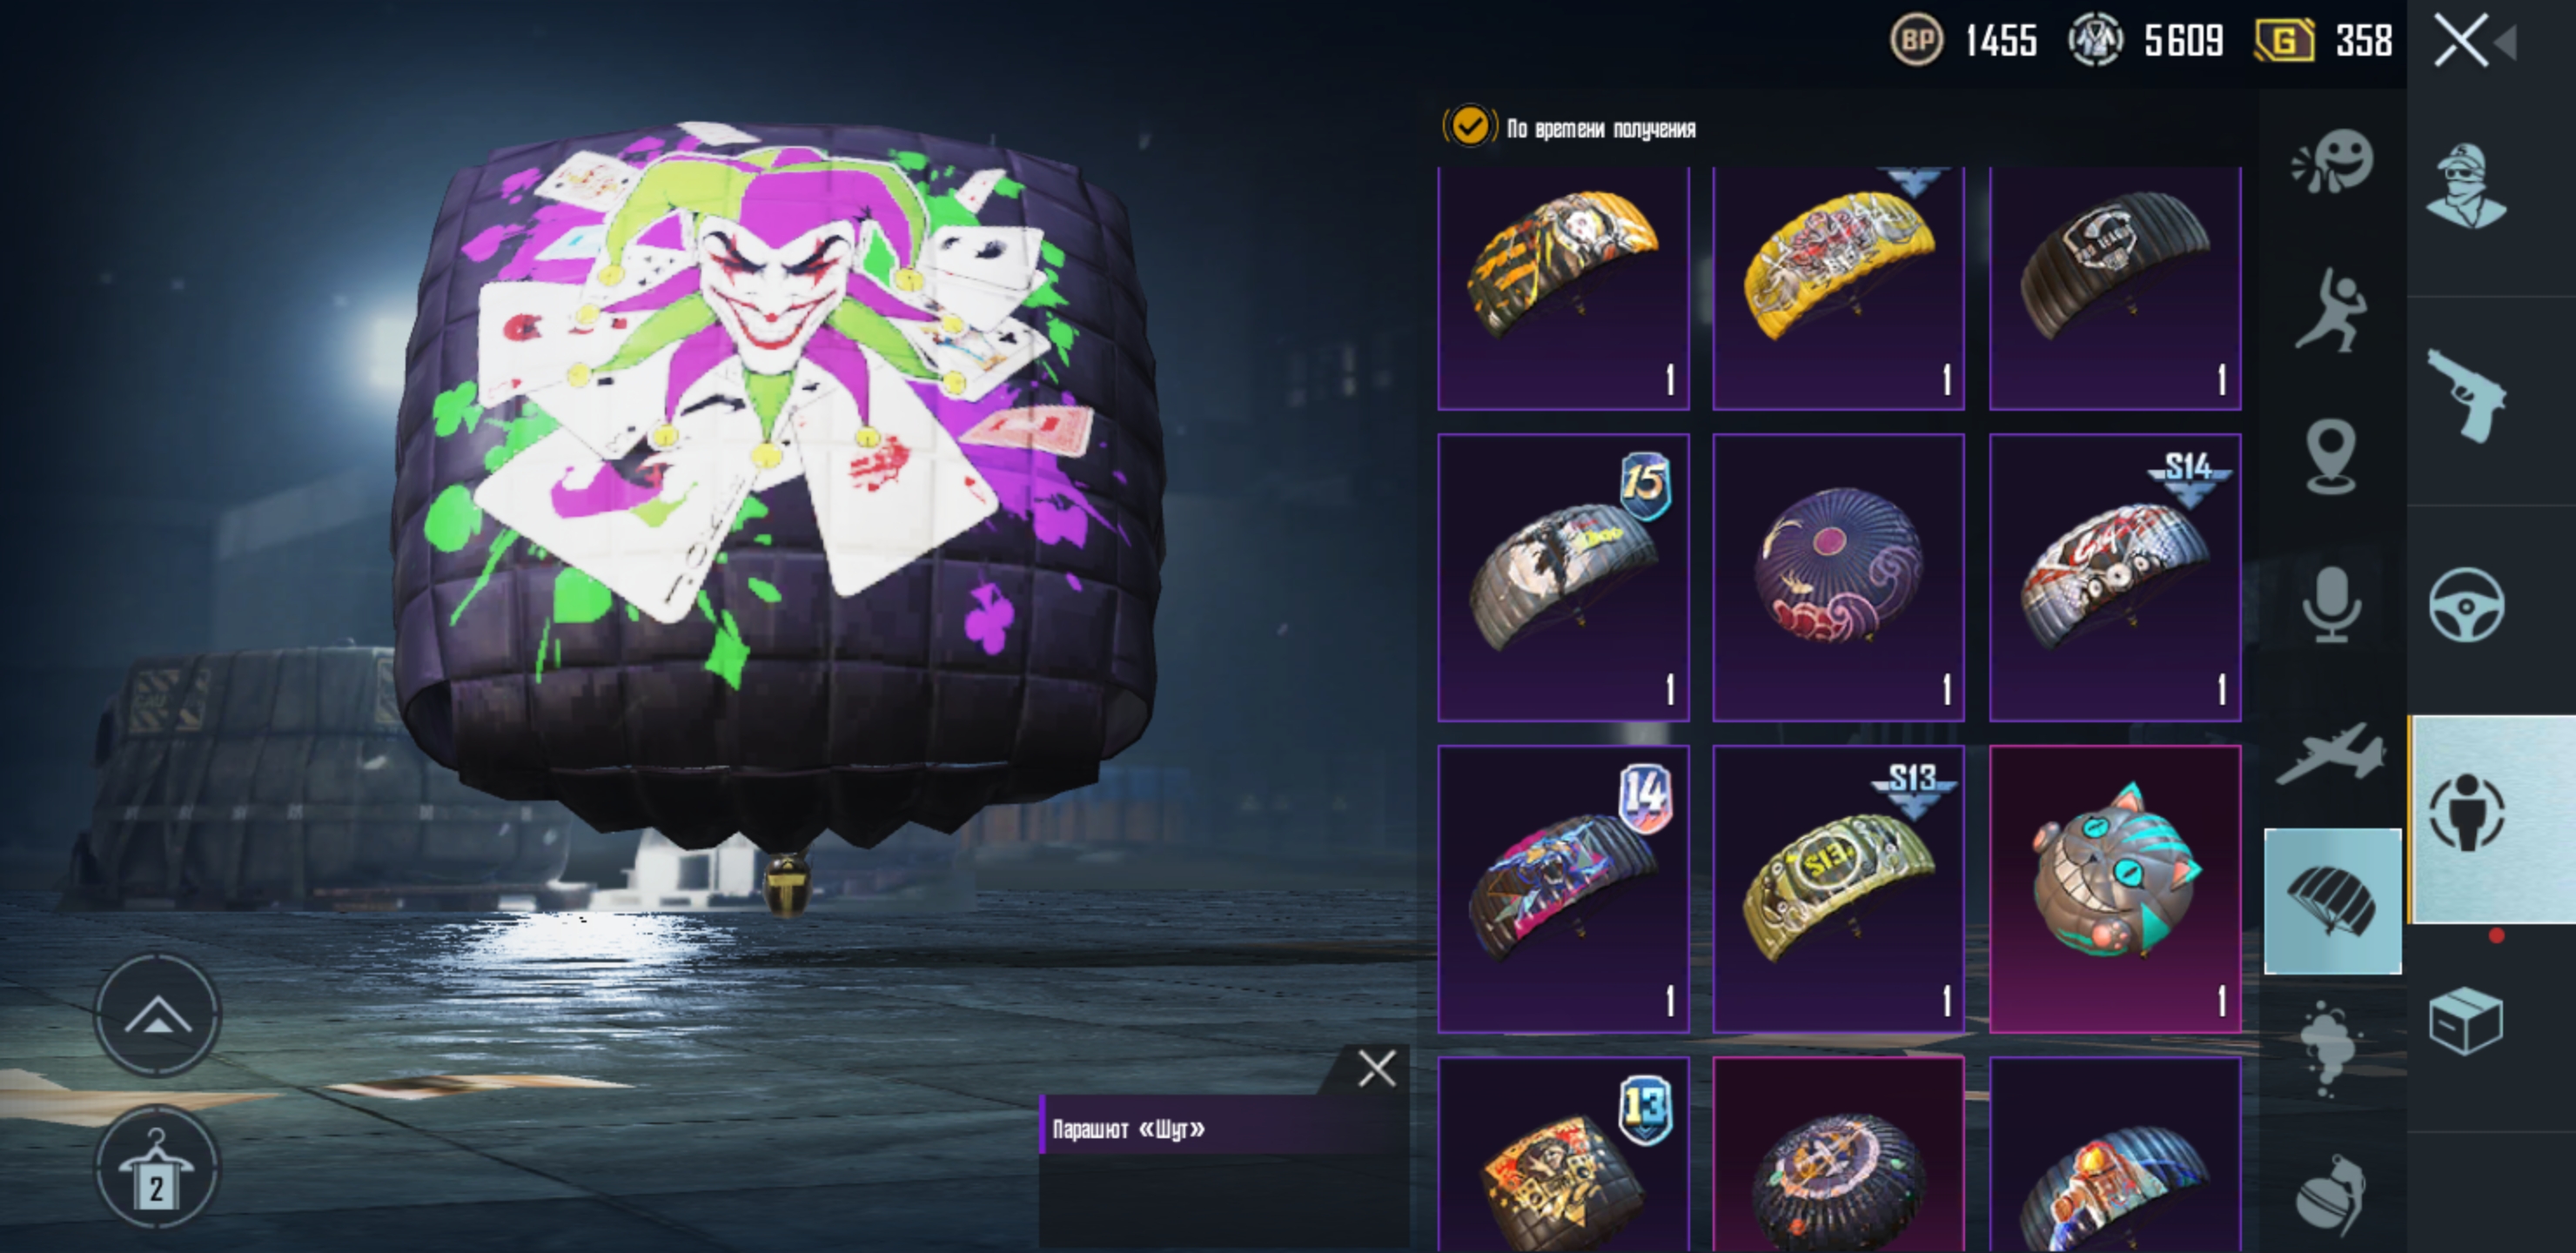Click the gold G currency balance
Image resolution: width=2576 pixels, height=1253 pixels.
(x=2324, y=41)
